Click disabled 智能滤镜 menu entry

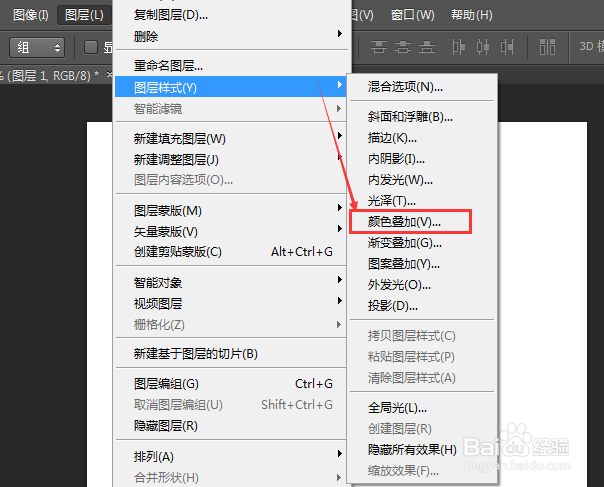coord(231,109)
